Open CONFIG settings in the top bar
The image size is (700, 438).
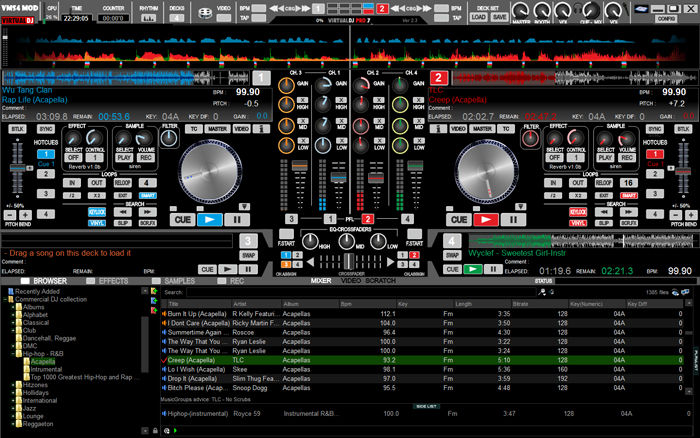pos(667,19)
